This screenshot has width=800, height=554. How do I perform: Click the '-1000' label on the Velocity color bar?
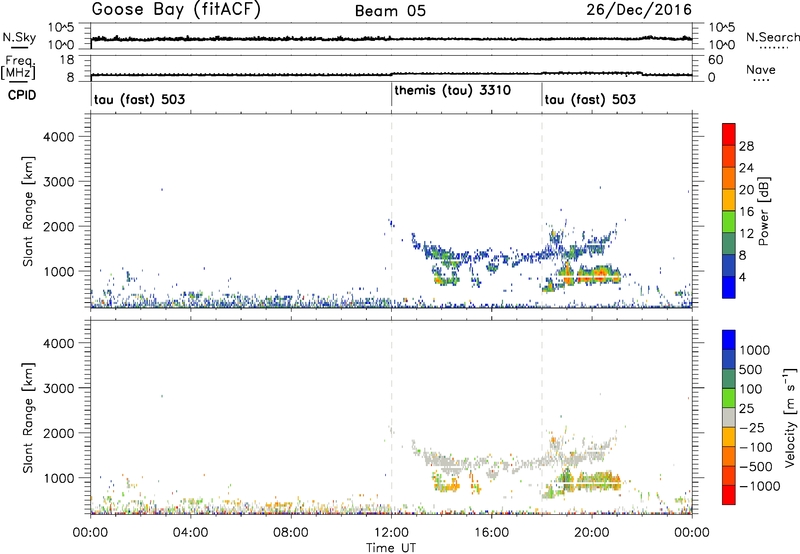pyautogui.click(x=760, y=486)
